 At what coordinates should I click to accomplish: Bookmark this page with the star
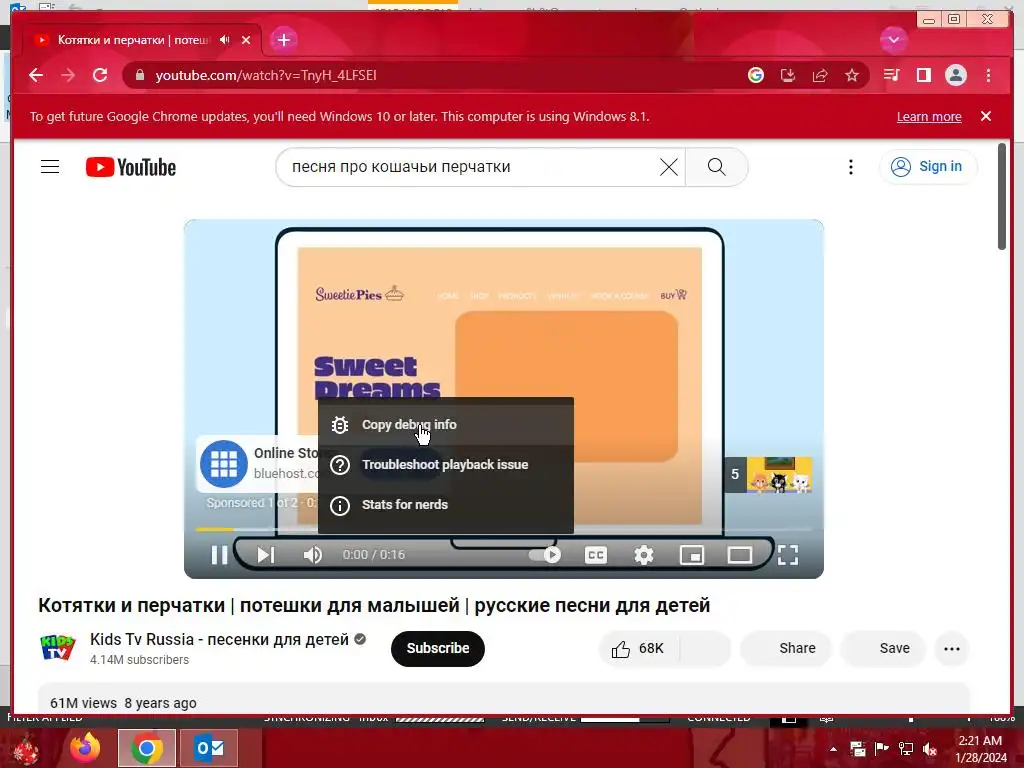(x=852, y=75)
